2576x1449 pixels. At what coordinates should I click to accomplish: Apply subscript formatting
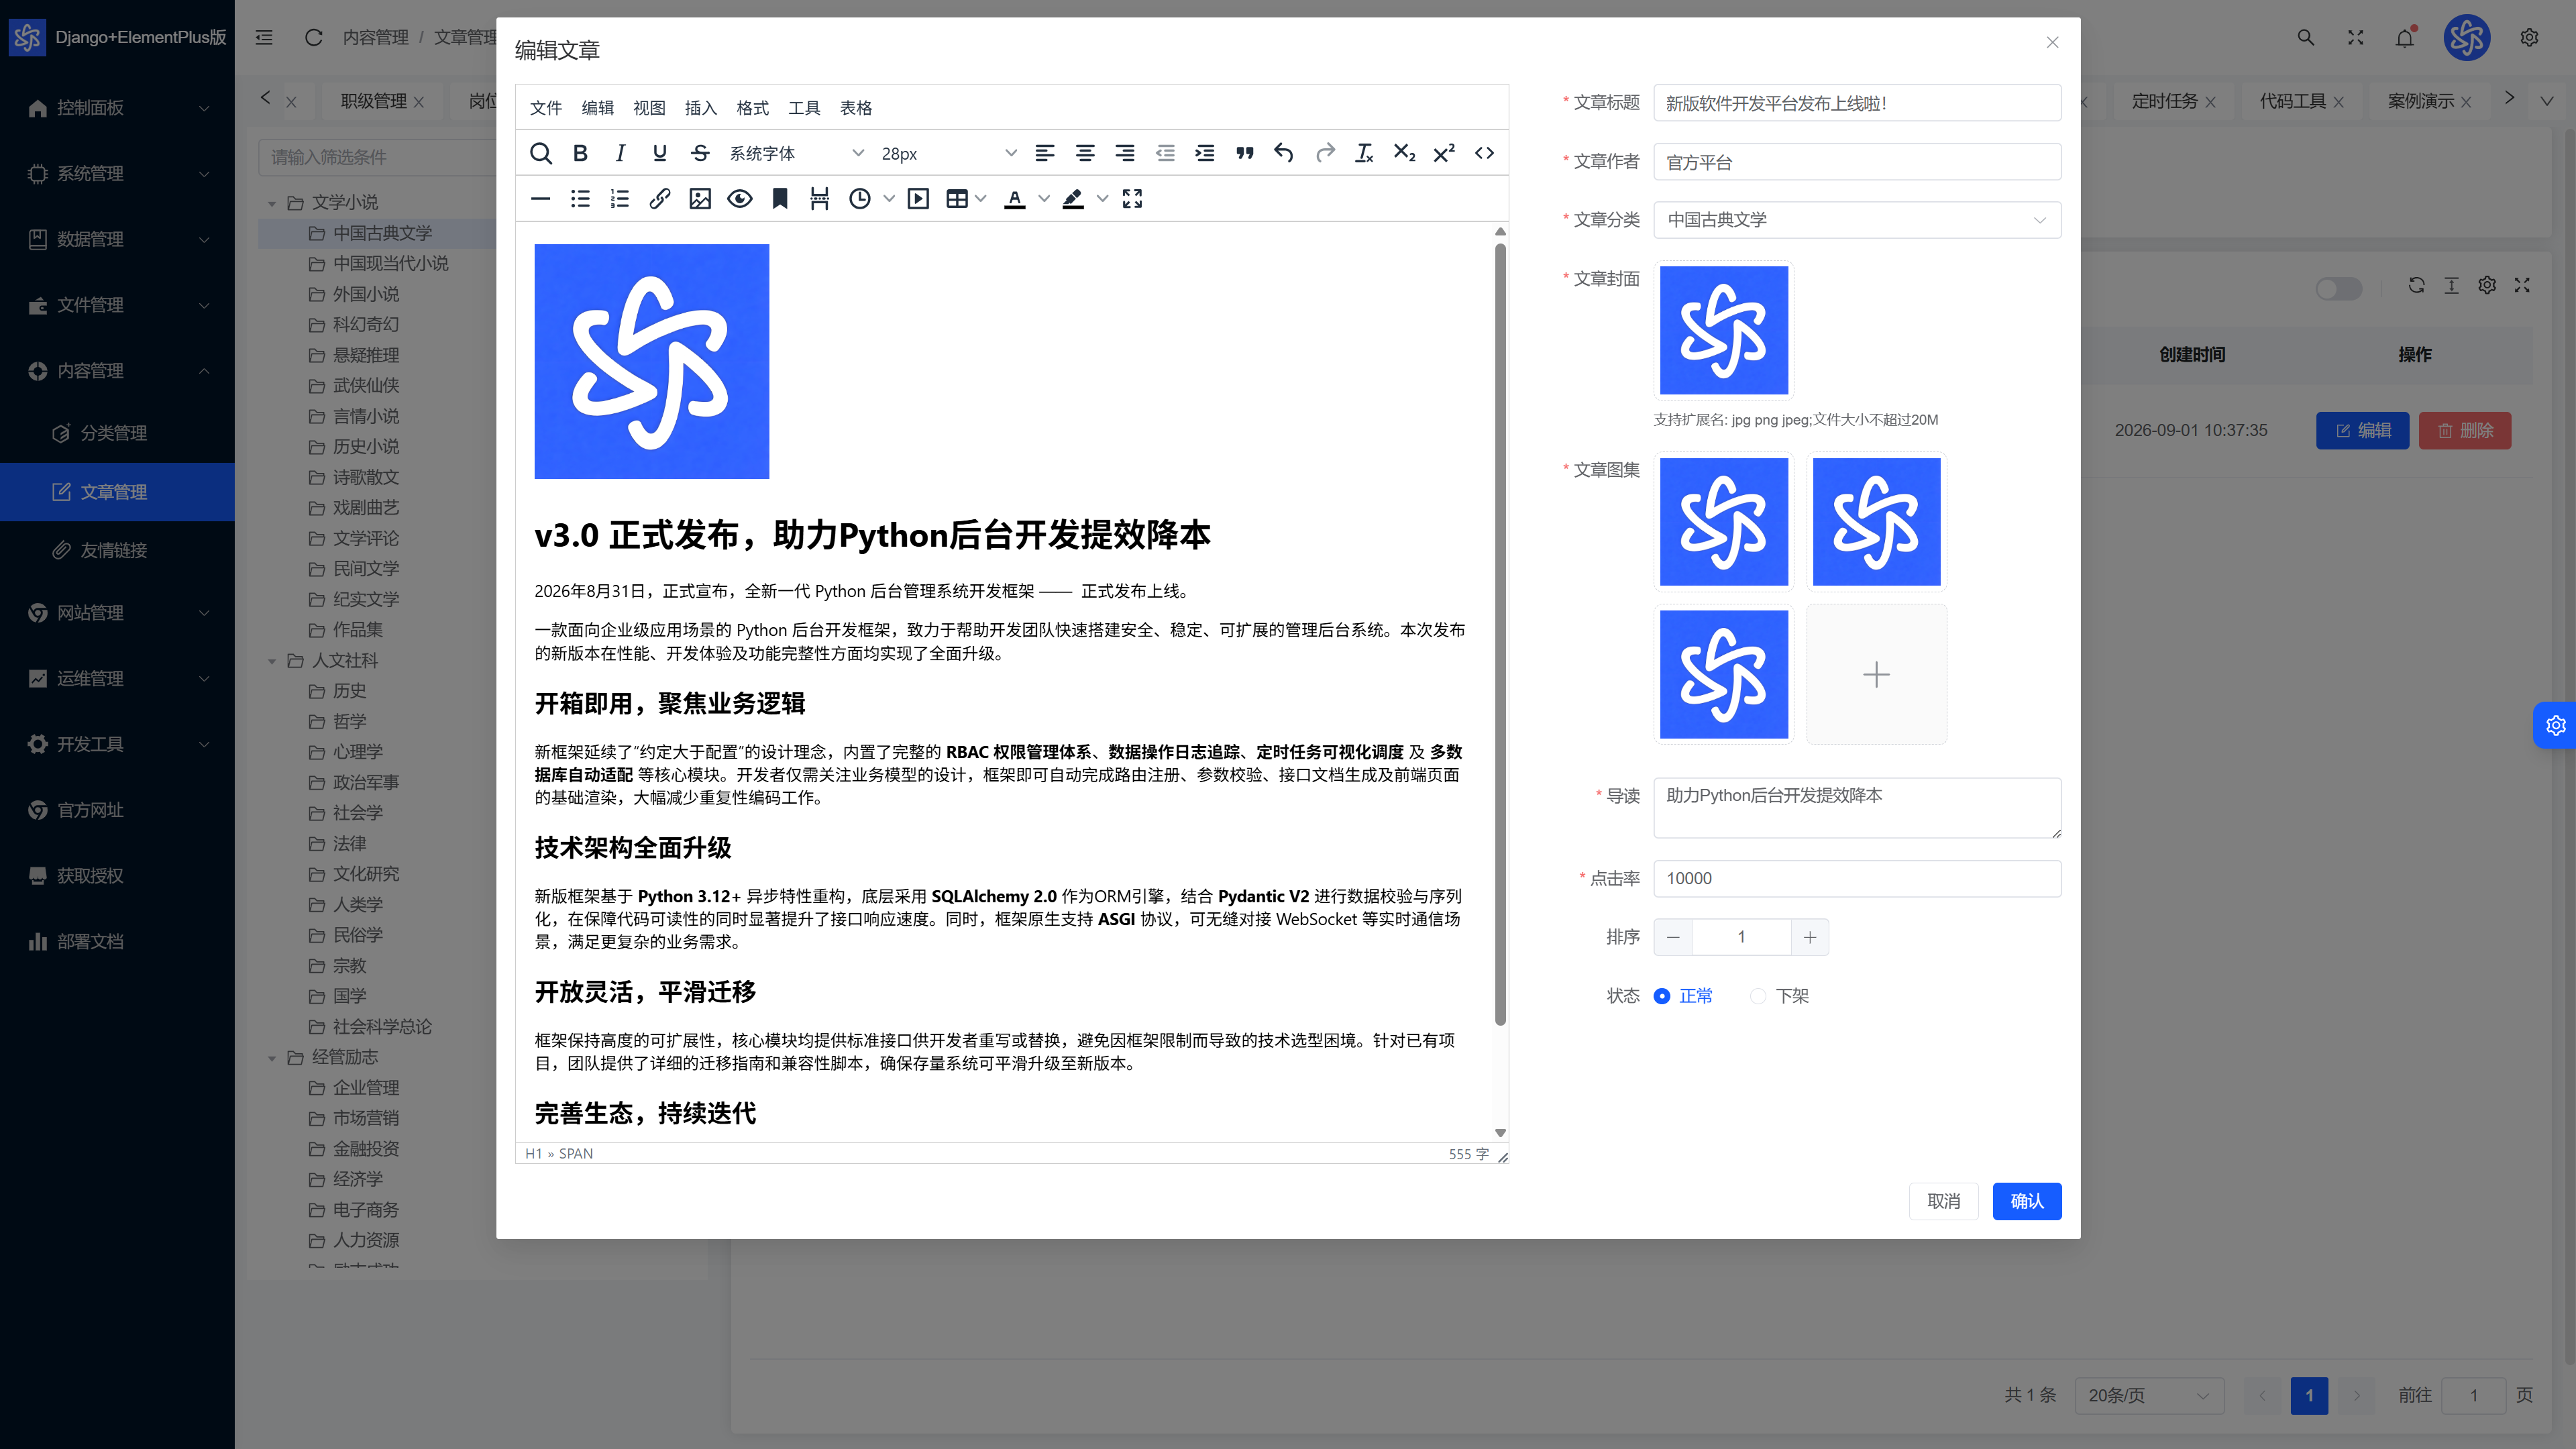1404,153
